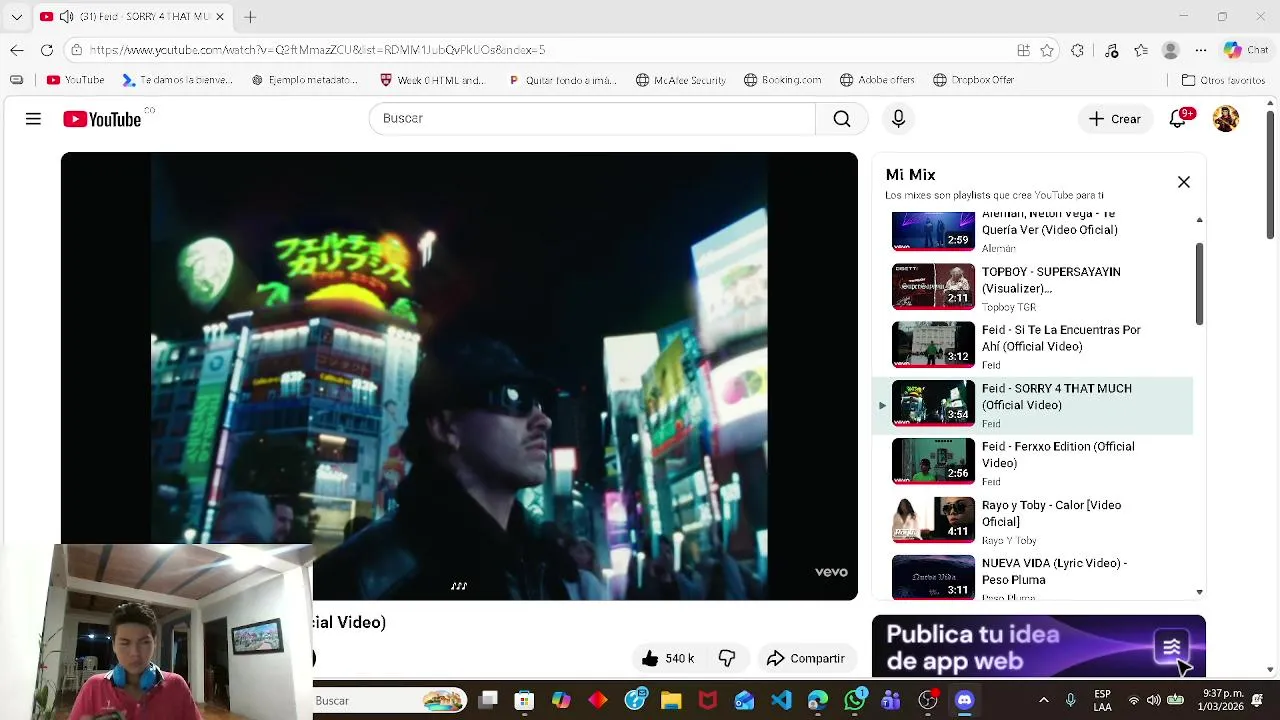Open the Publica tu idea de app web ad
1280x720 pixels.
[1038, 647]
